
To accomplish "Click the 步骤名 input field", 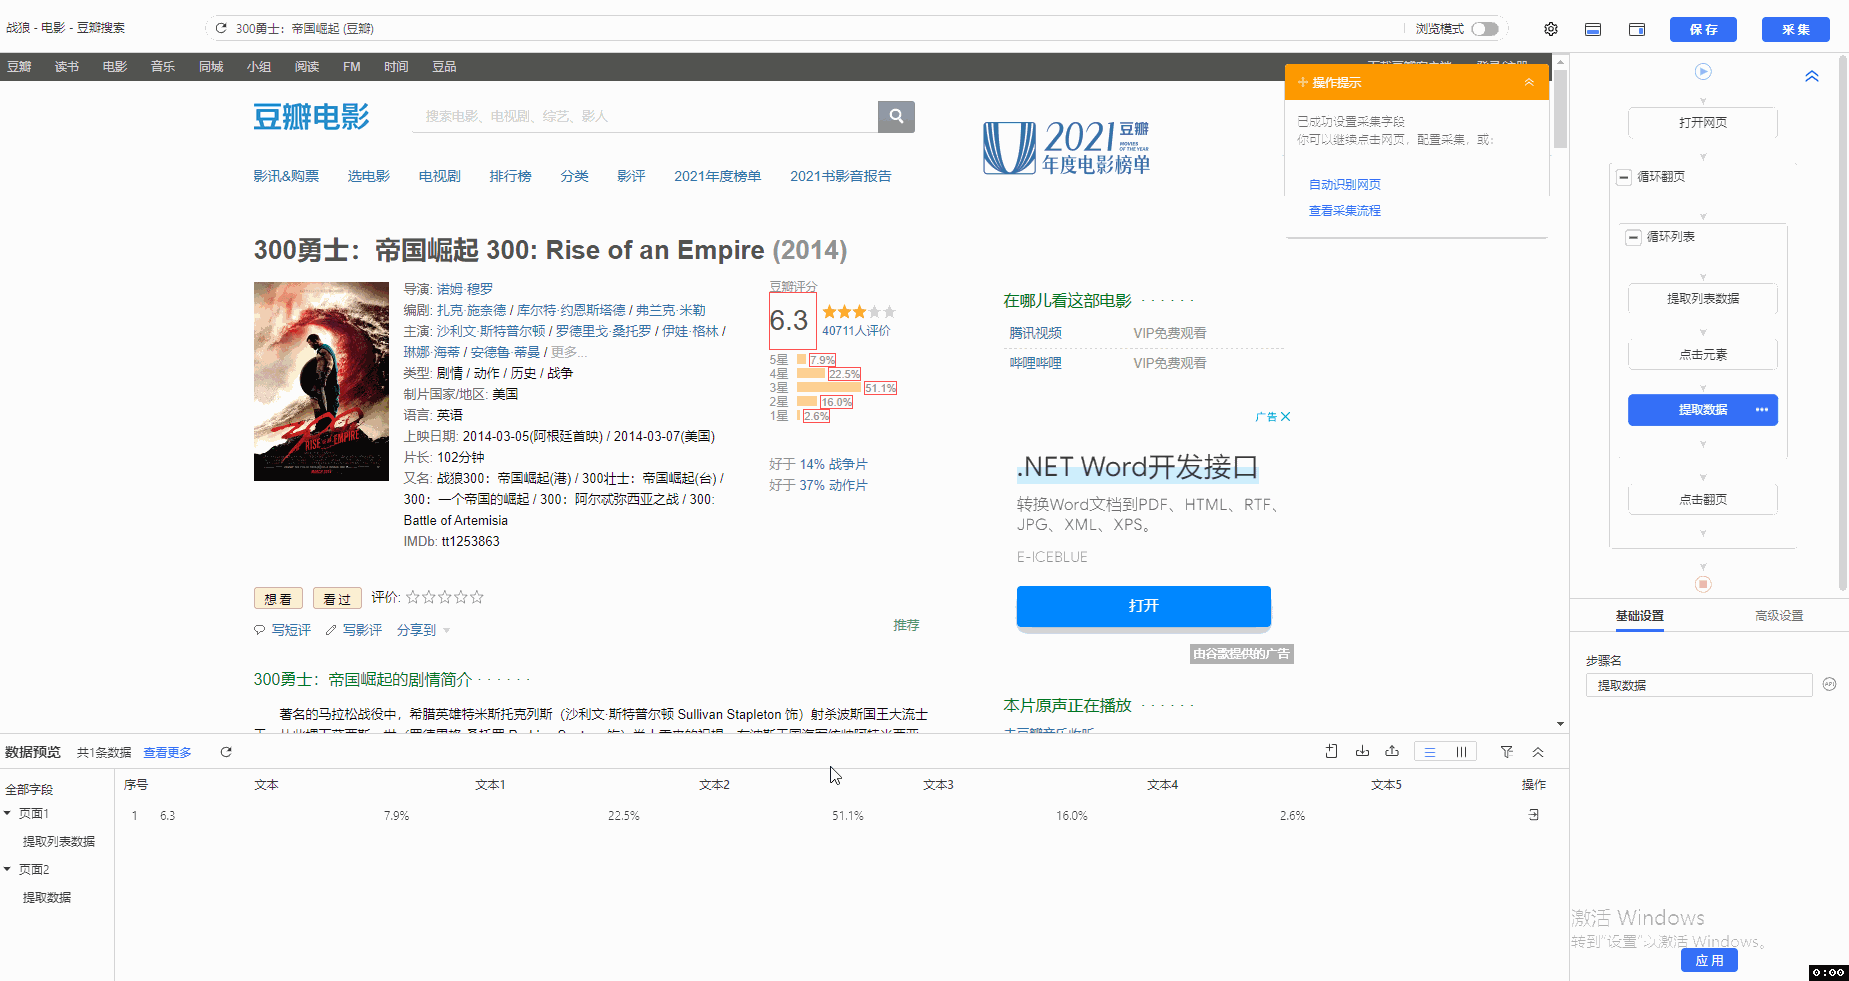I will (1699, 685).
